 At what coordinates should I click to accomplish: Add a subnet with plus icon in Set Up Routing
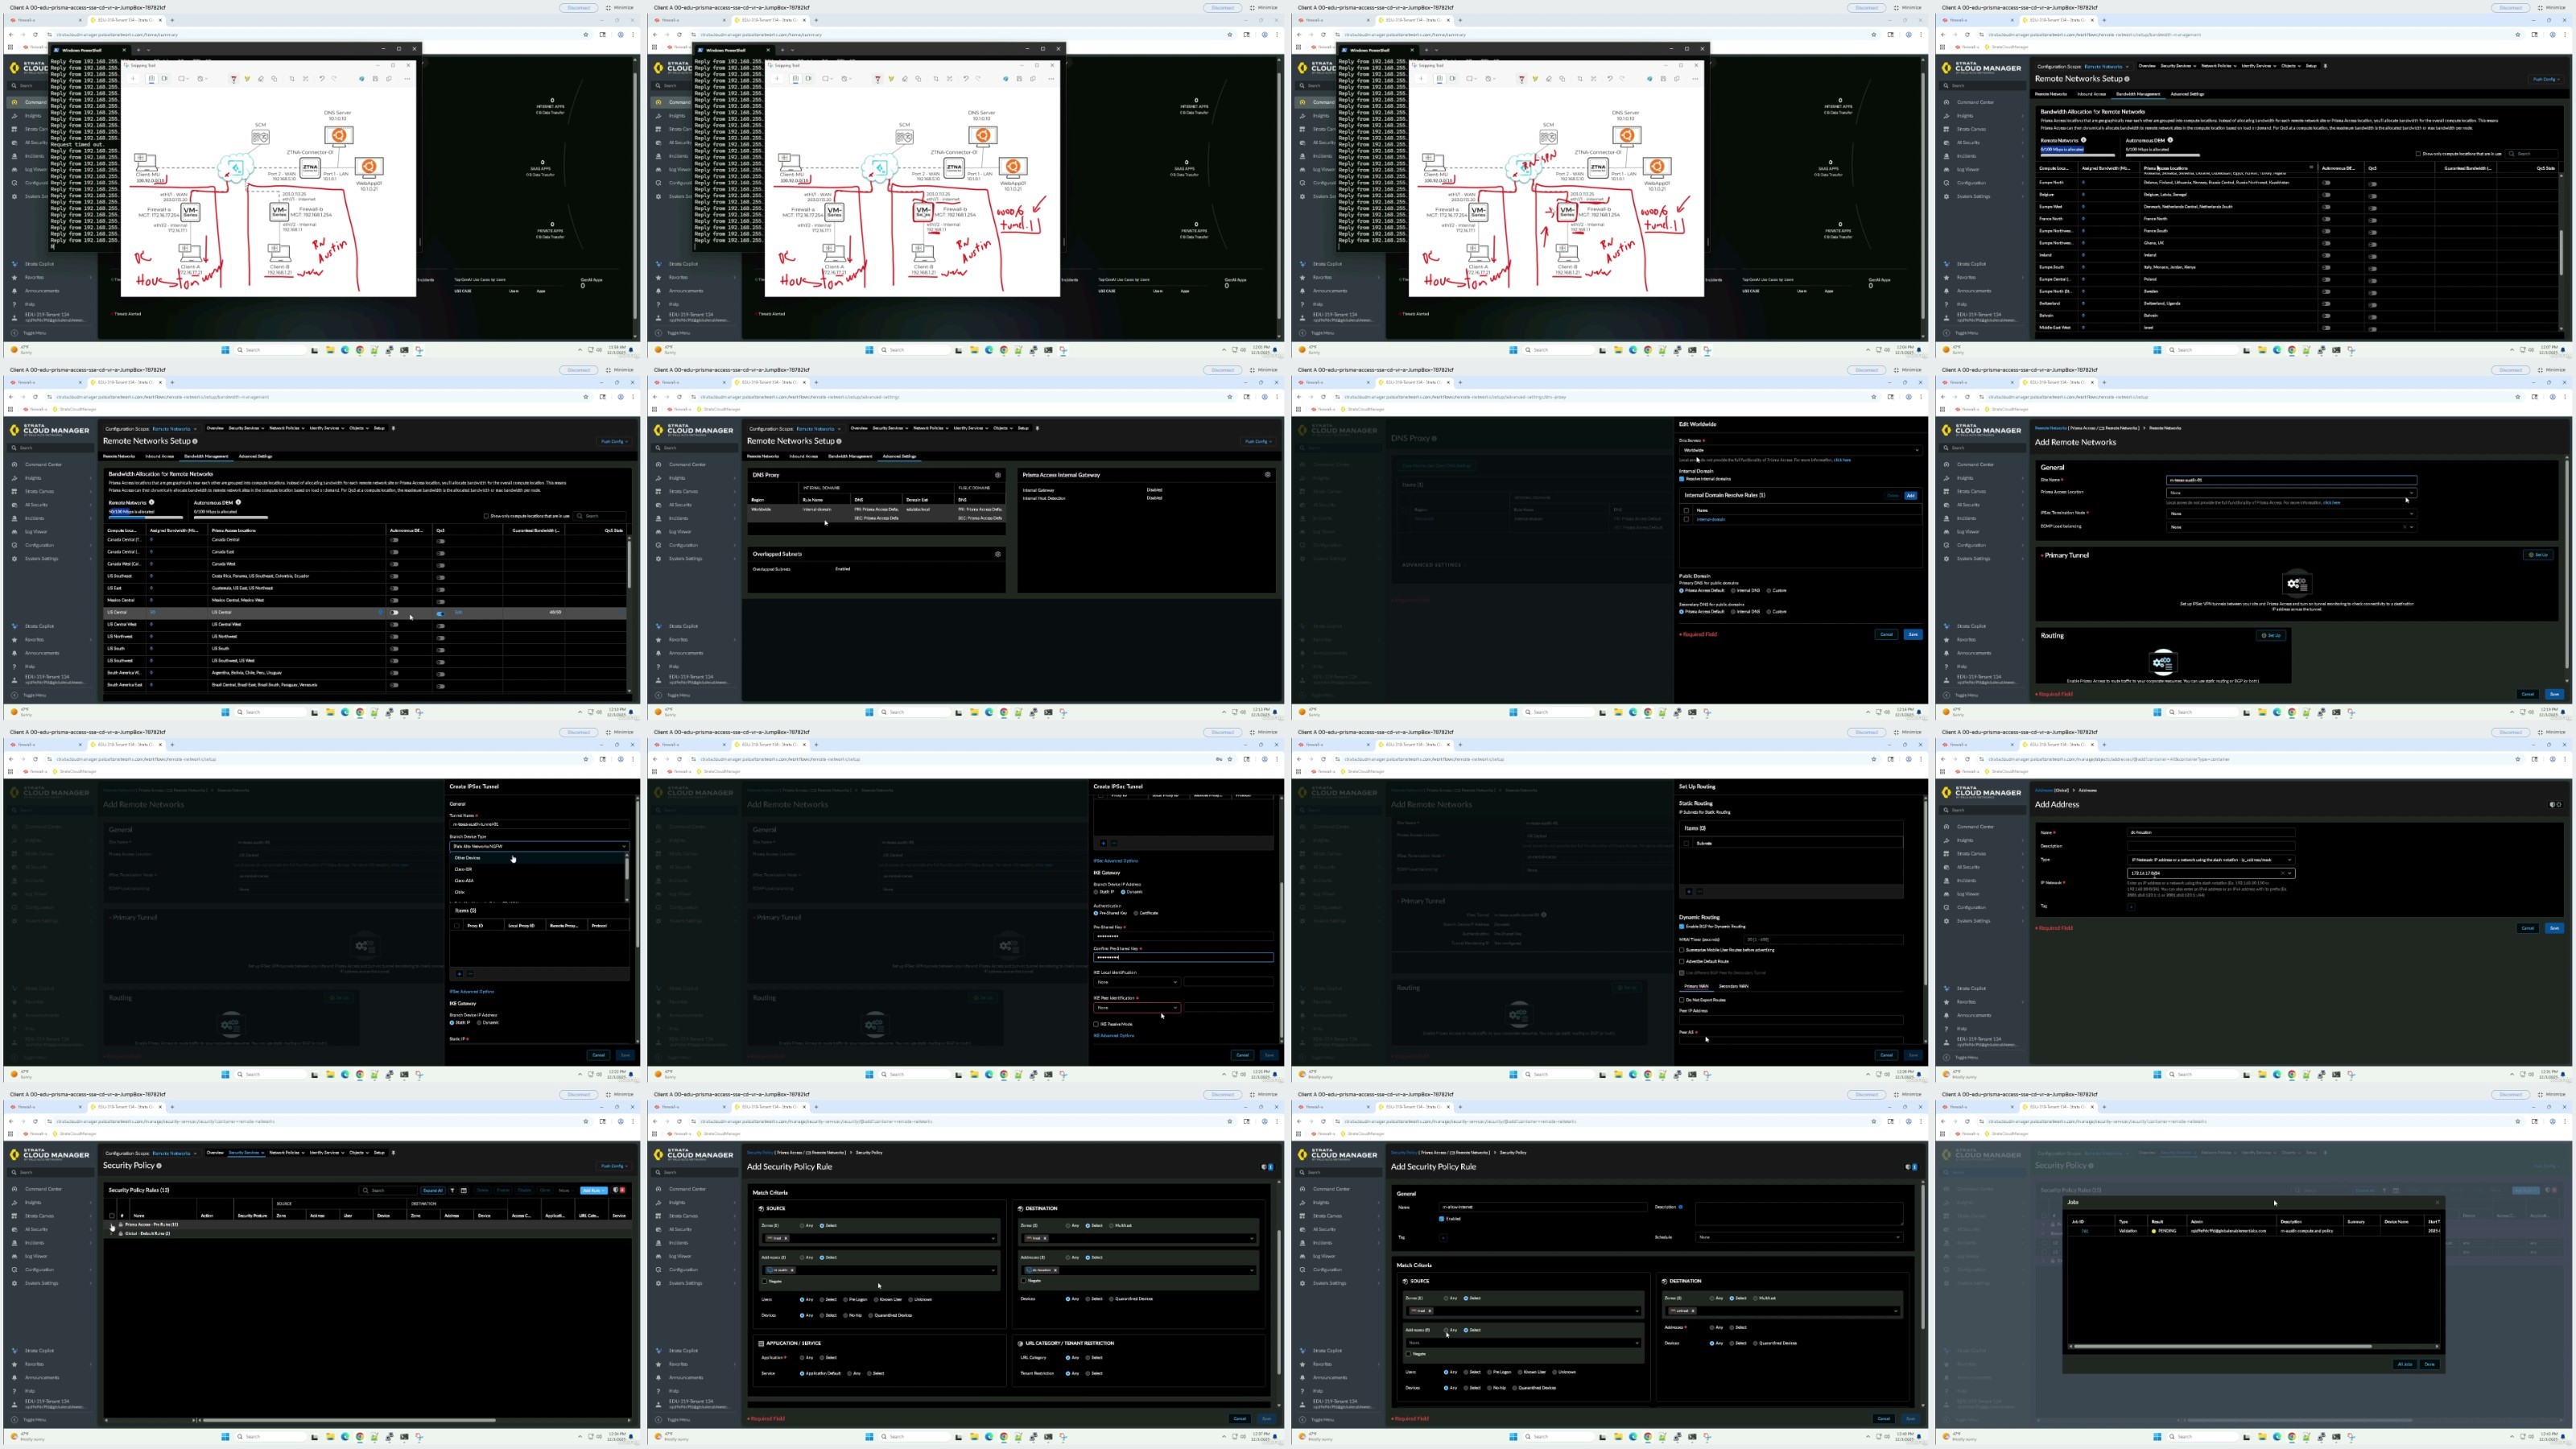tap(1689, 891)
